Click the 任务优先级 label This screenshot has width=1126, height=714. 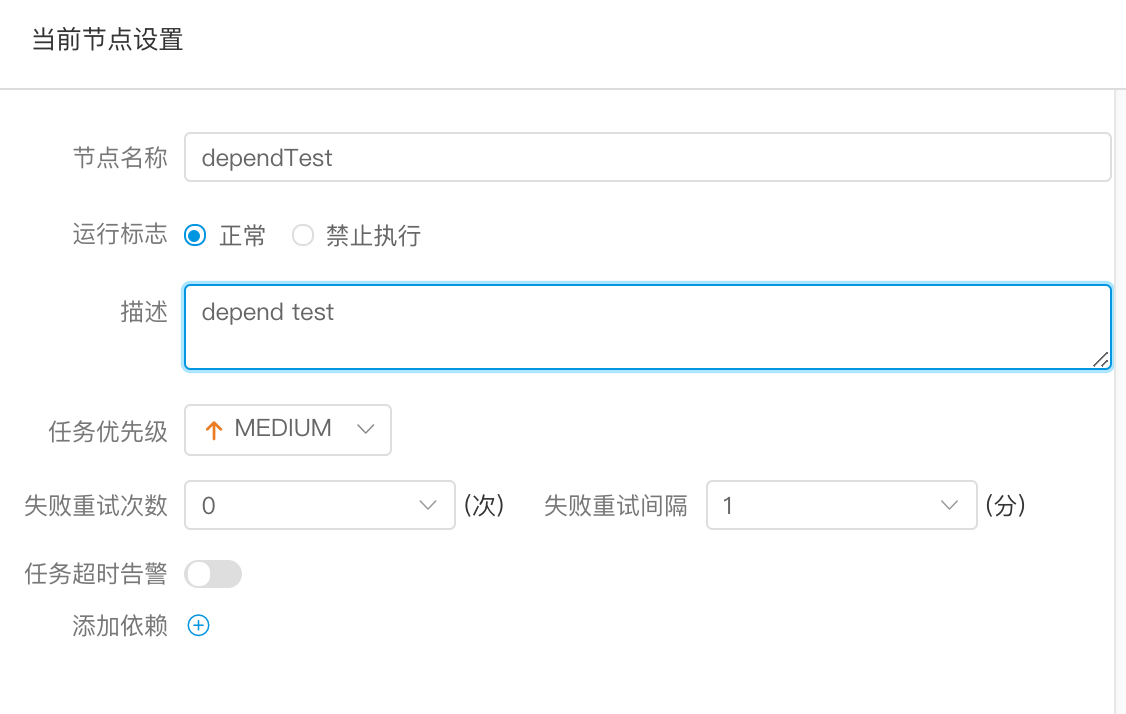[108, 430]
